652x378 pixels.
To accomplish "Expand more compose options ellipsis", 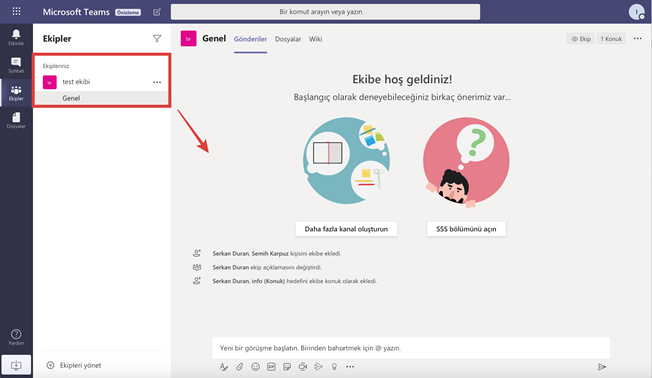I will pyautogui.click(x=350, y=367).
